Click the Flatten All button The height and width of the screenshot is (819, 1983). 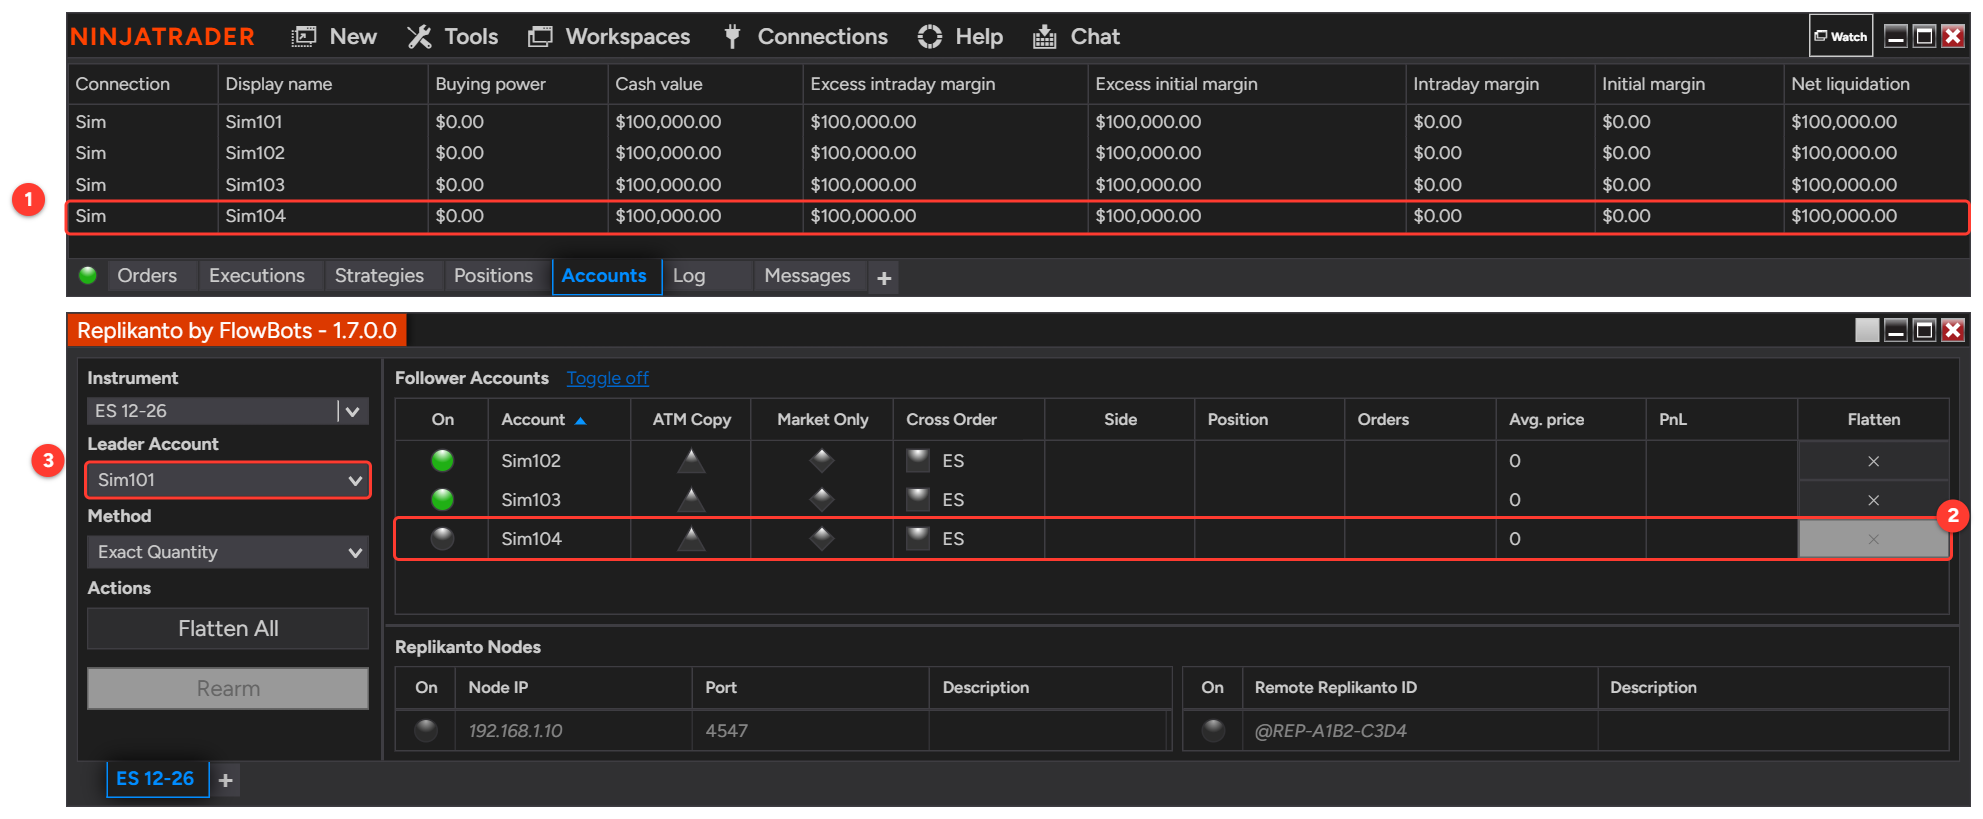(228, 629)
